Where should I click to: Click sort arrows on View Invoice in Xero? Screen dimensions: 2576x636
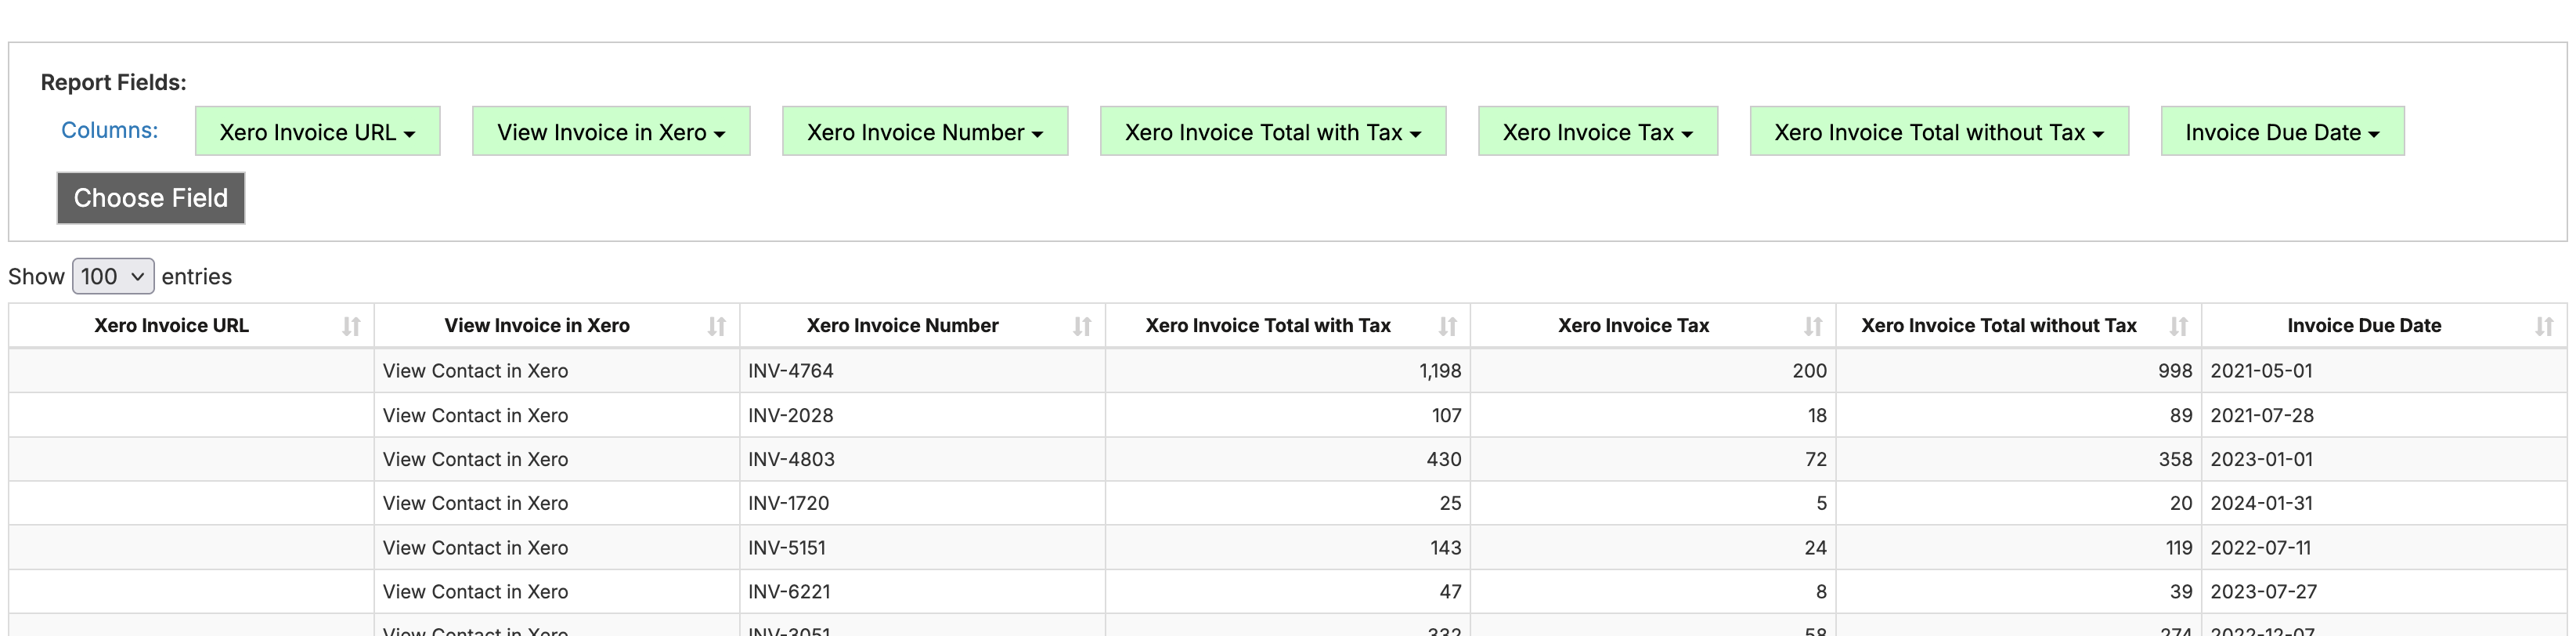716,326
